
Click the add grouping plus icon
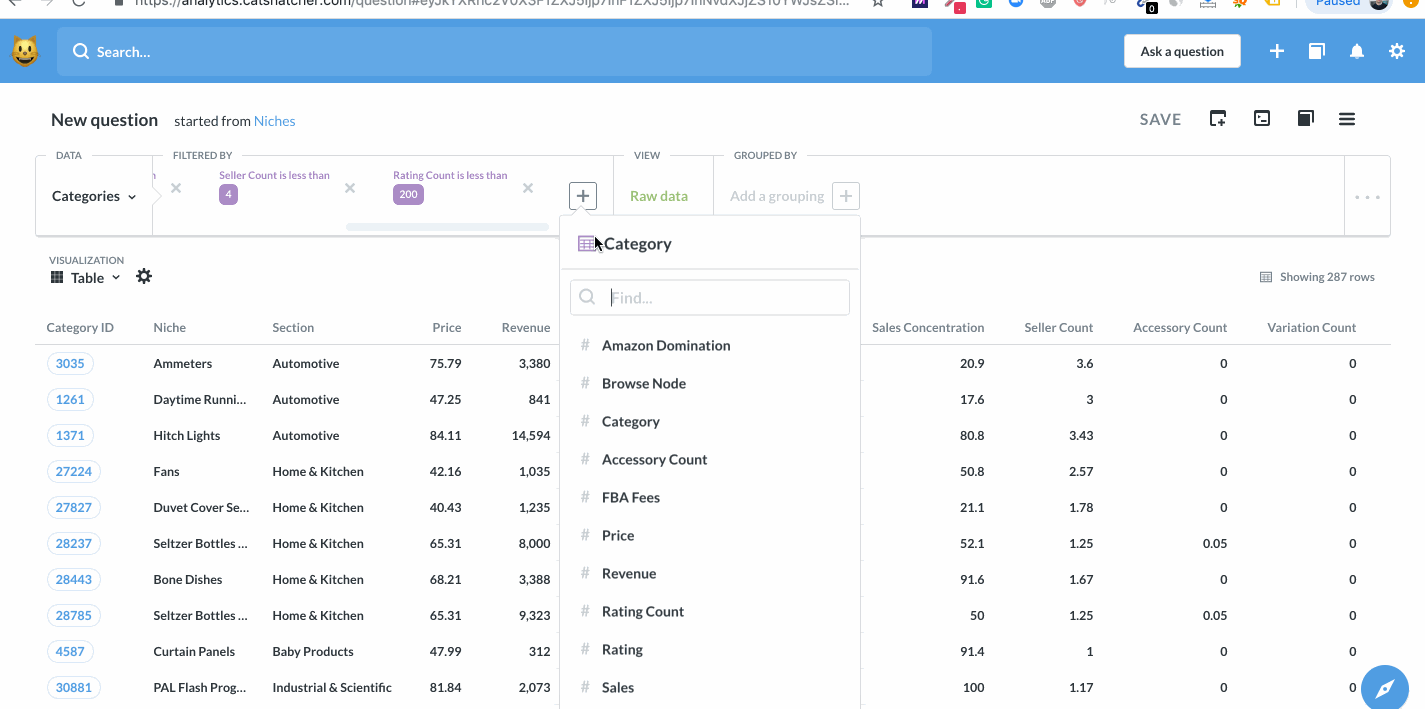[x=846, y=196]
